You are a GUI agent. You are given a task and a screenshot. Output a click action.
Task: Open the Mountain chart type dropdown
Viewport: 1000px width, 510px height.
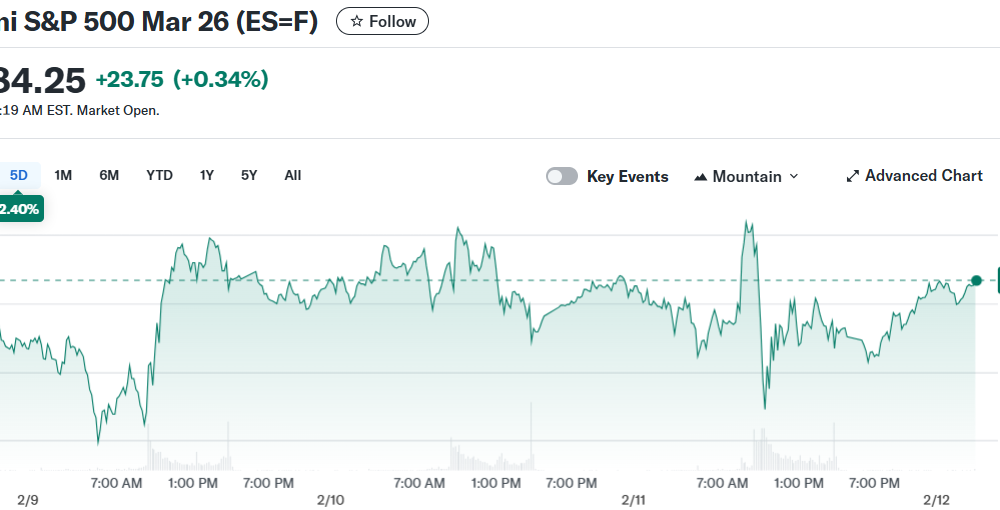pyautogui.click(x=746, y=177)
